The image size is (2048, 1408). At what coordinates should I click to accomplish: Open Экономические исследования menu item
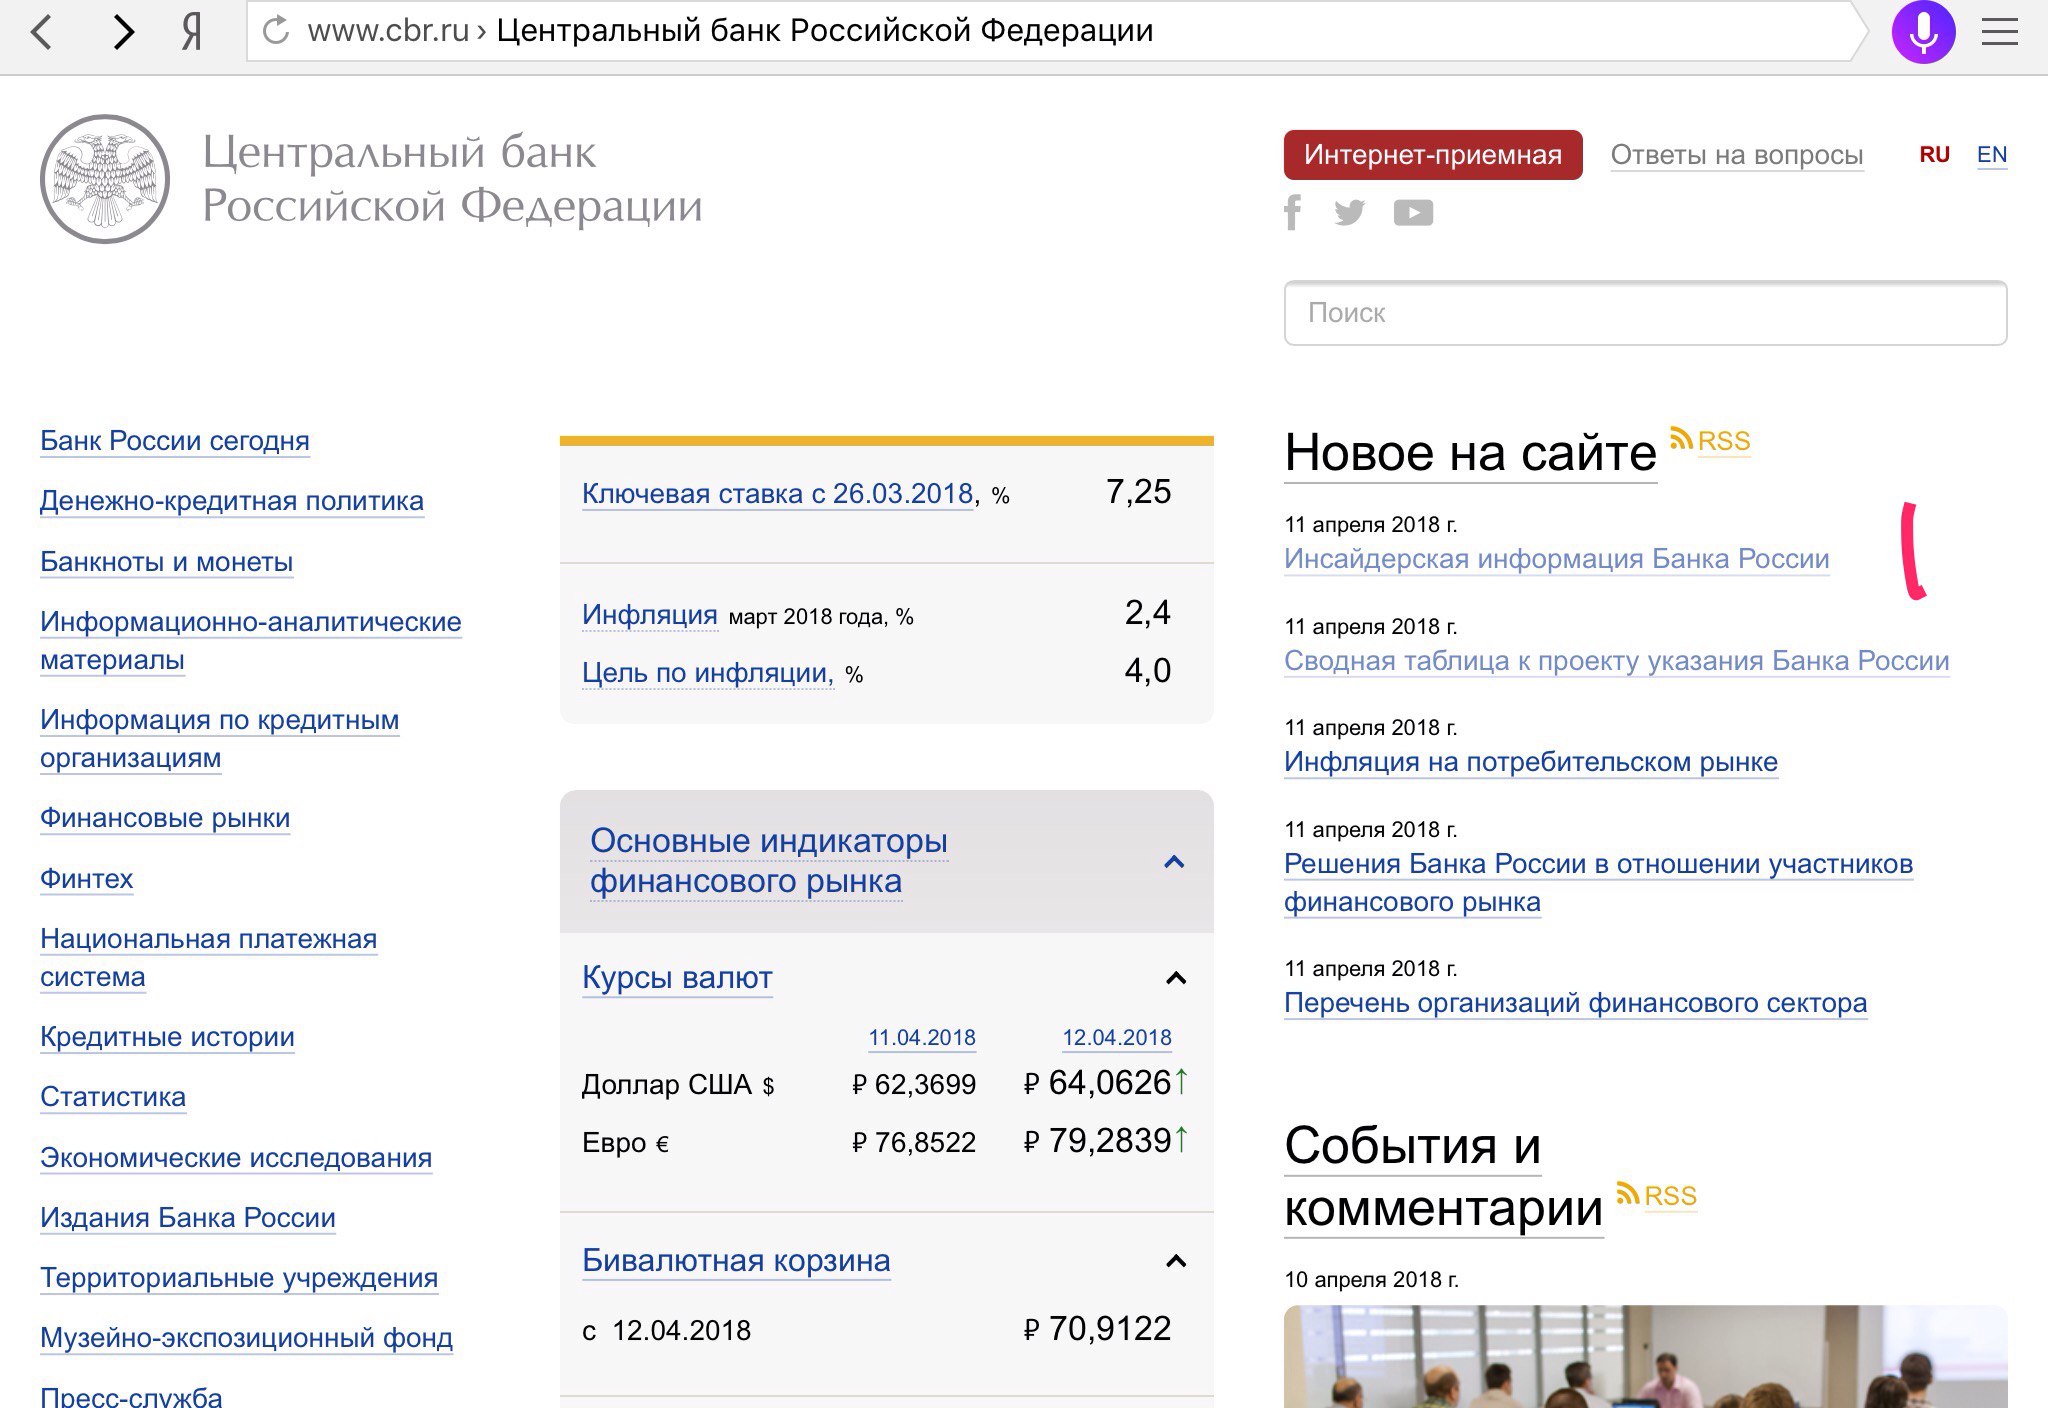point(236,1158)
